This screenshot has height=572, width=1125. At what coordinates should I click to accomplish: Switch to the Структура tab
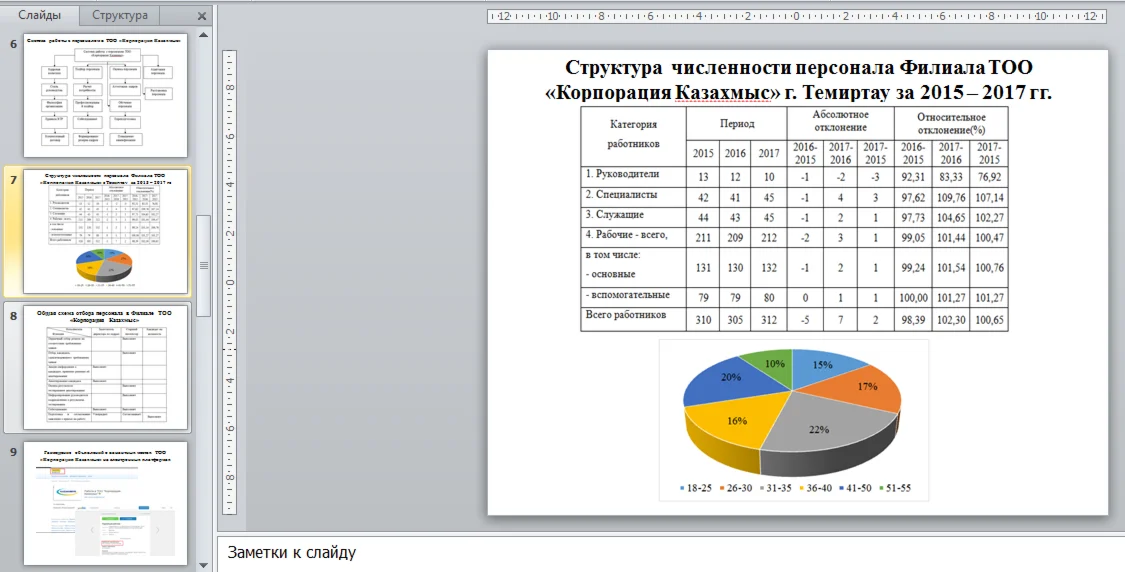tap(119, 15)
